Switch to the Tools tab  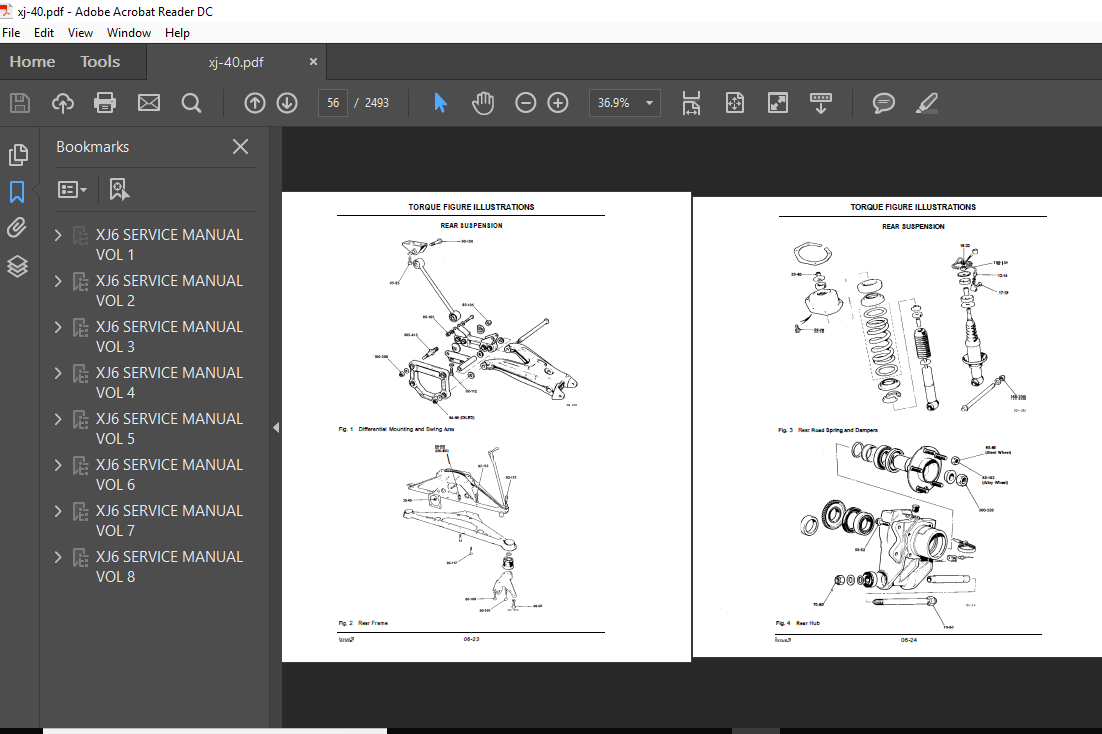pos(100,62)
